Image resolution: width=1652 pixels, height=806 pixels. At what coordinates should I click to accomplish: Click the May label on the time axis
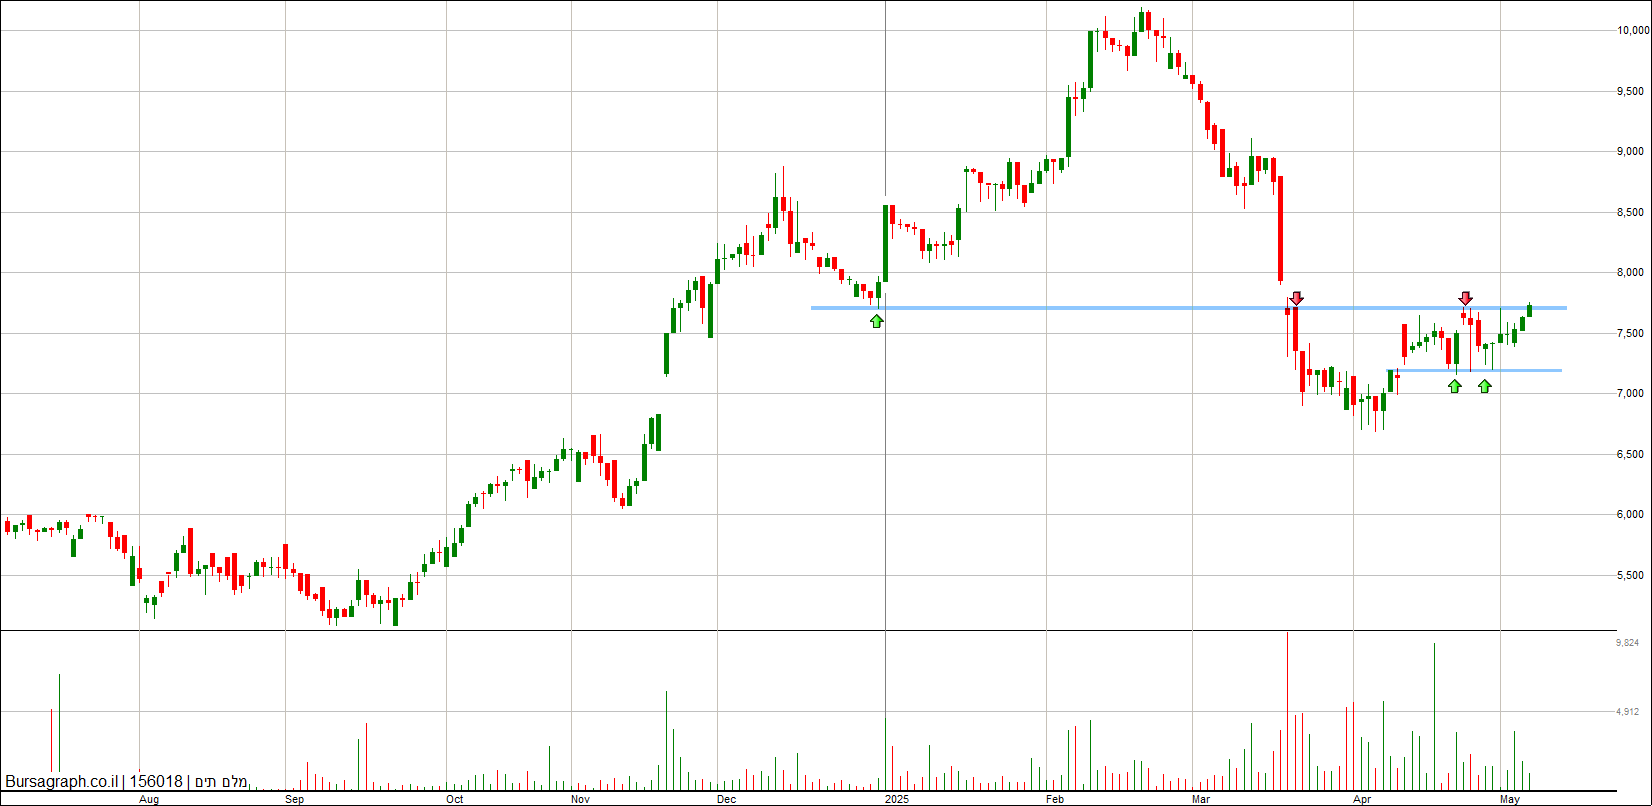[x=1510, y=799]
